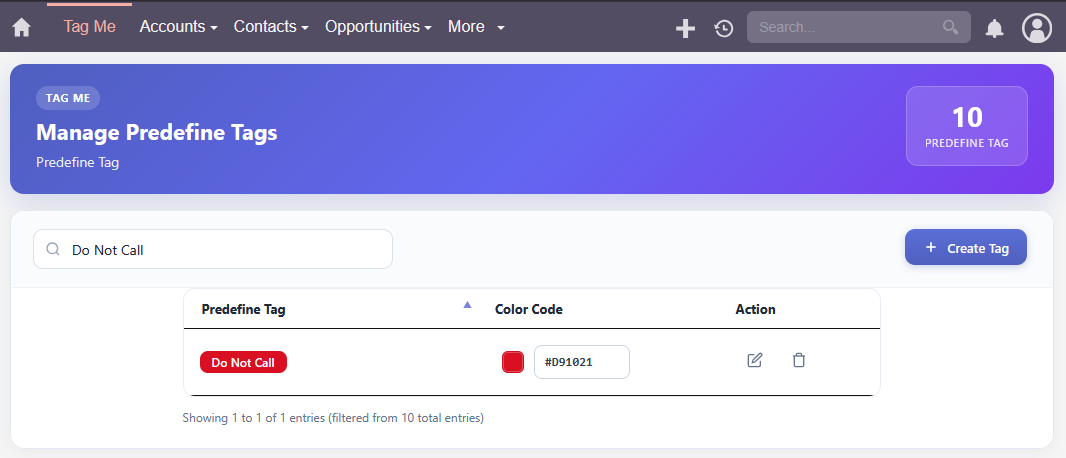Expand the Opportunities dropdown menu
Image resolution: width=1066 pixels, height=458 pixels.
click(x=378, y=27)
